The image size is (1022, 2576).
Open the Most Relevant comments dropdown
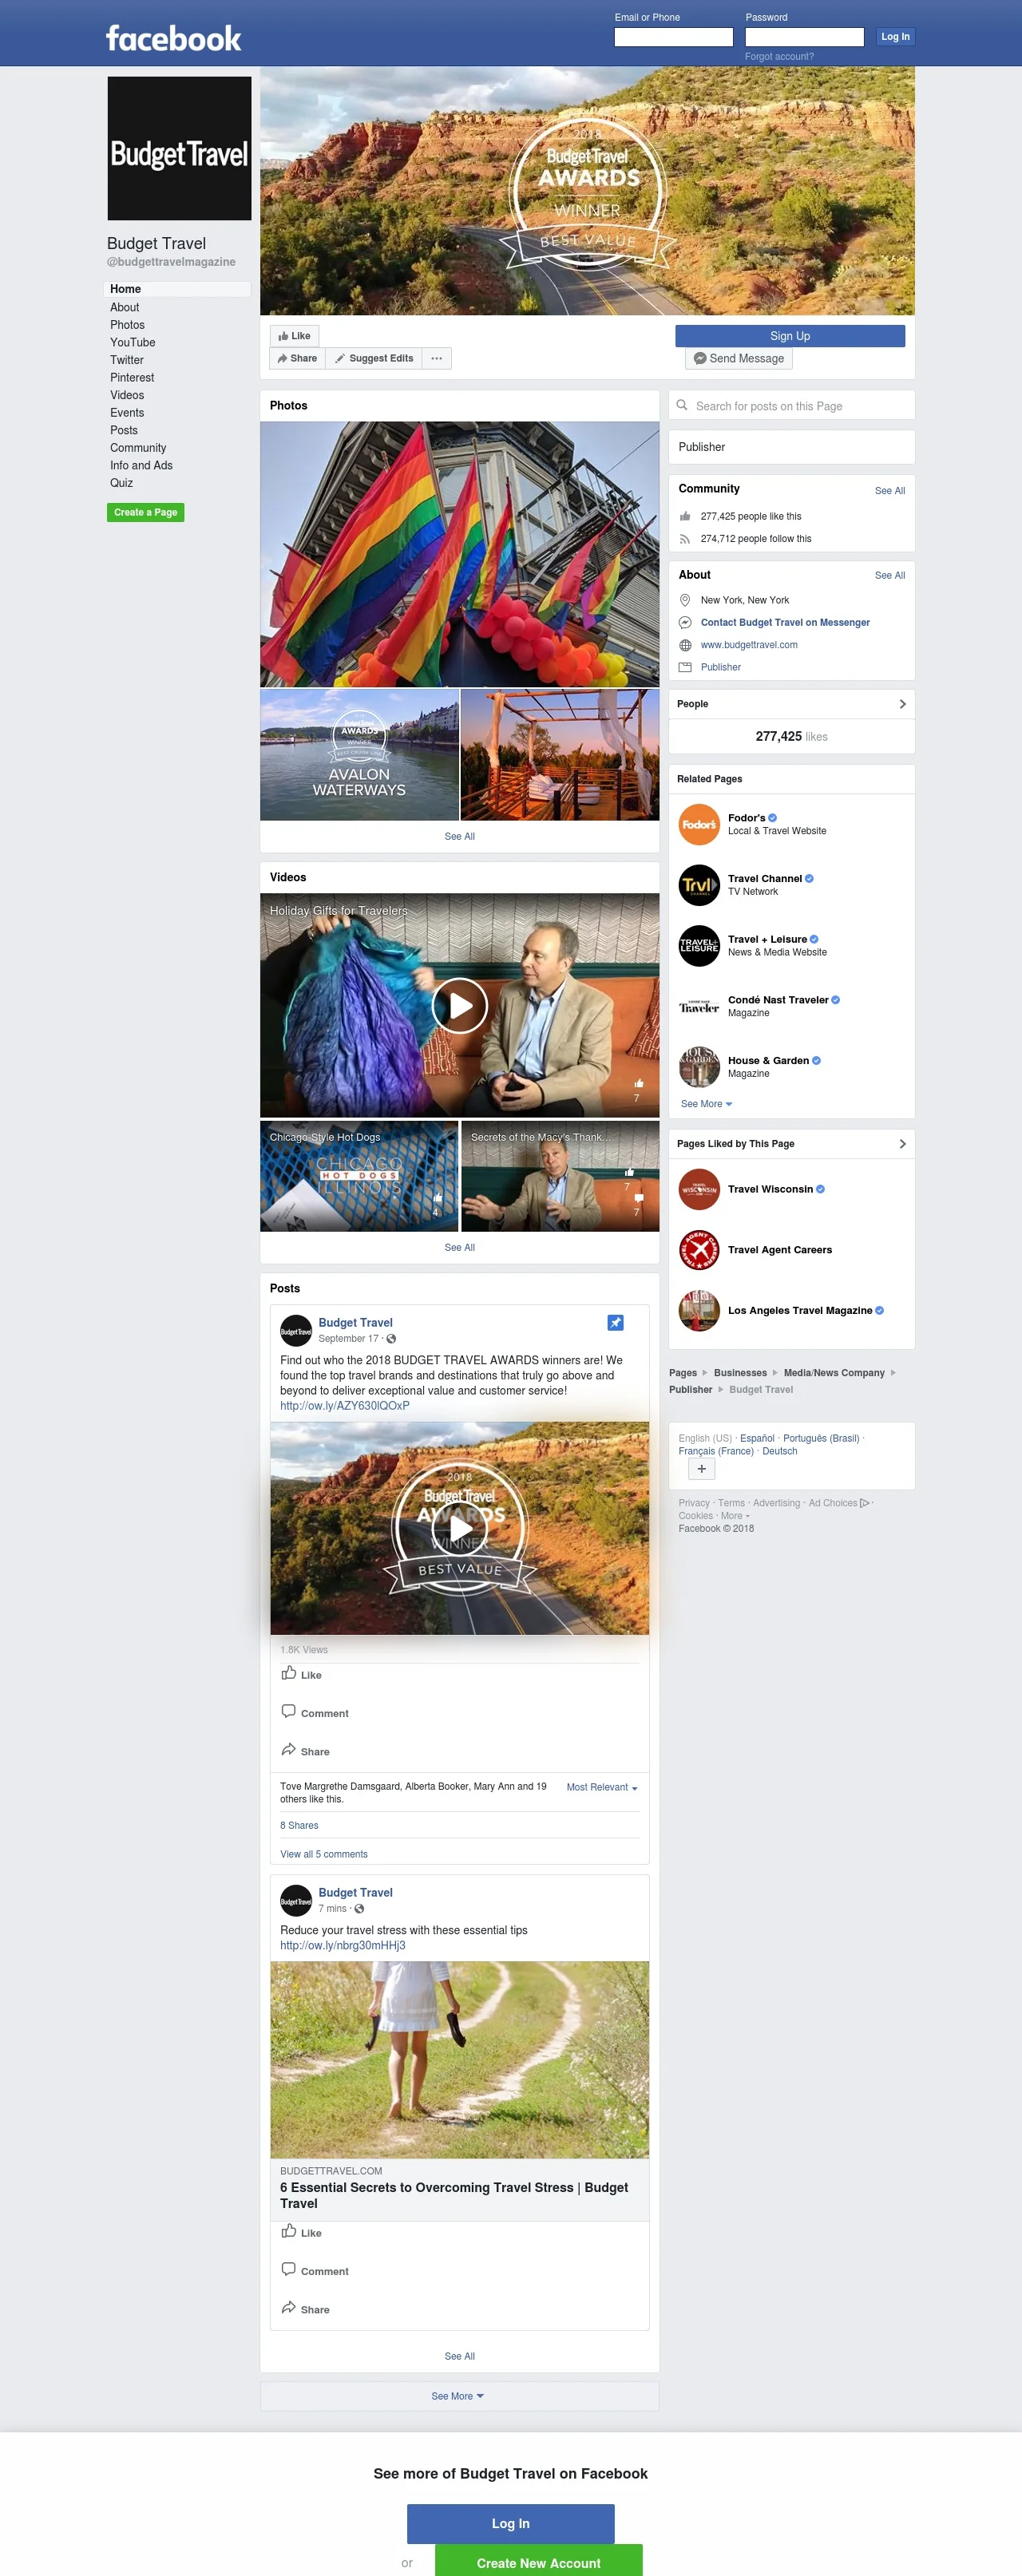tap(602, 1787)
